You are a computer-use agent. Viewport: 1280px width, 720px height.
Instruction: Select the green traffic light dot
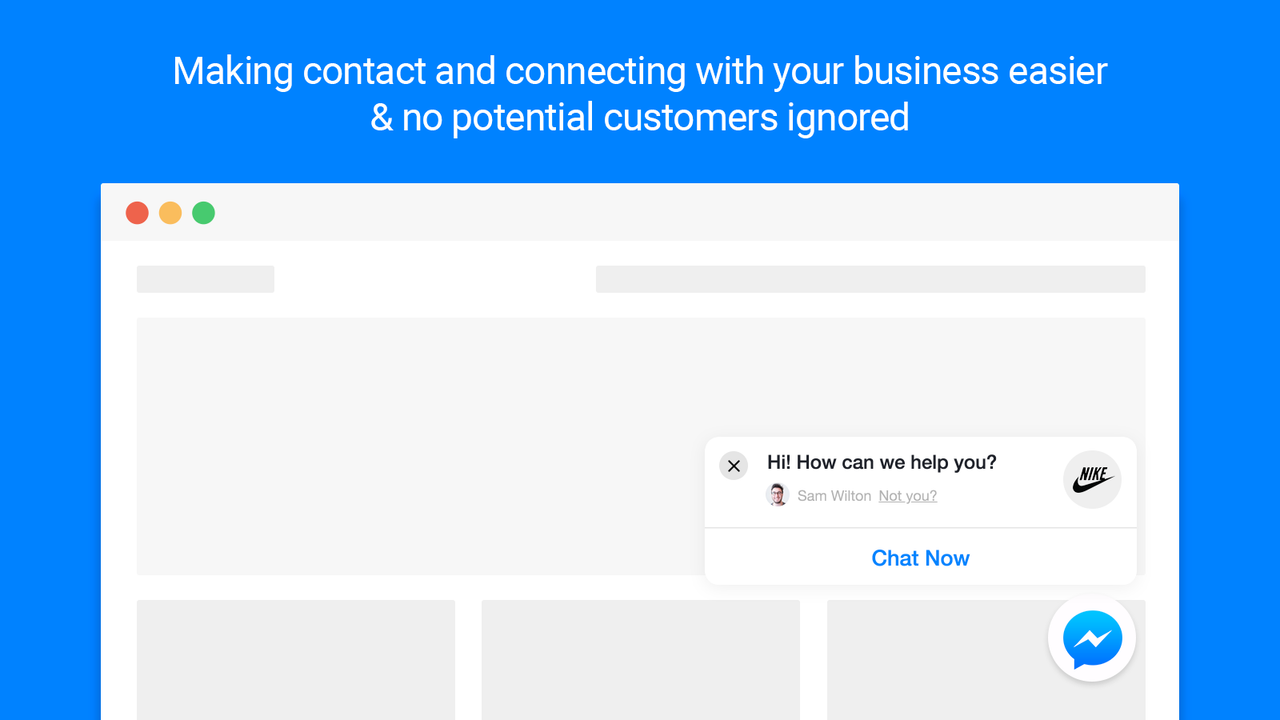203,213
